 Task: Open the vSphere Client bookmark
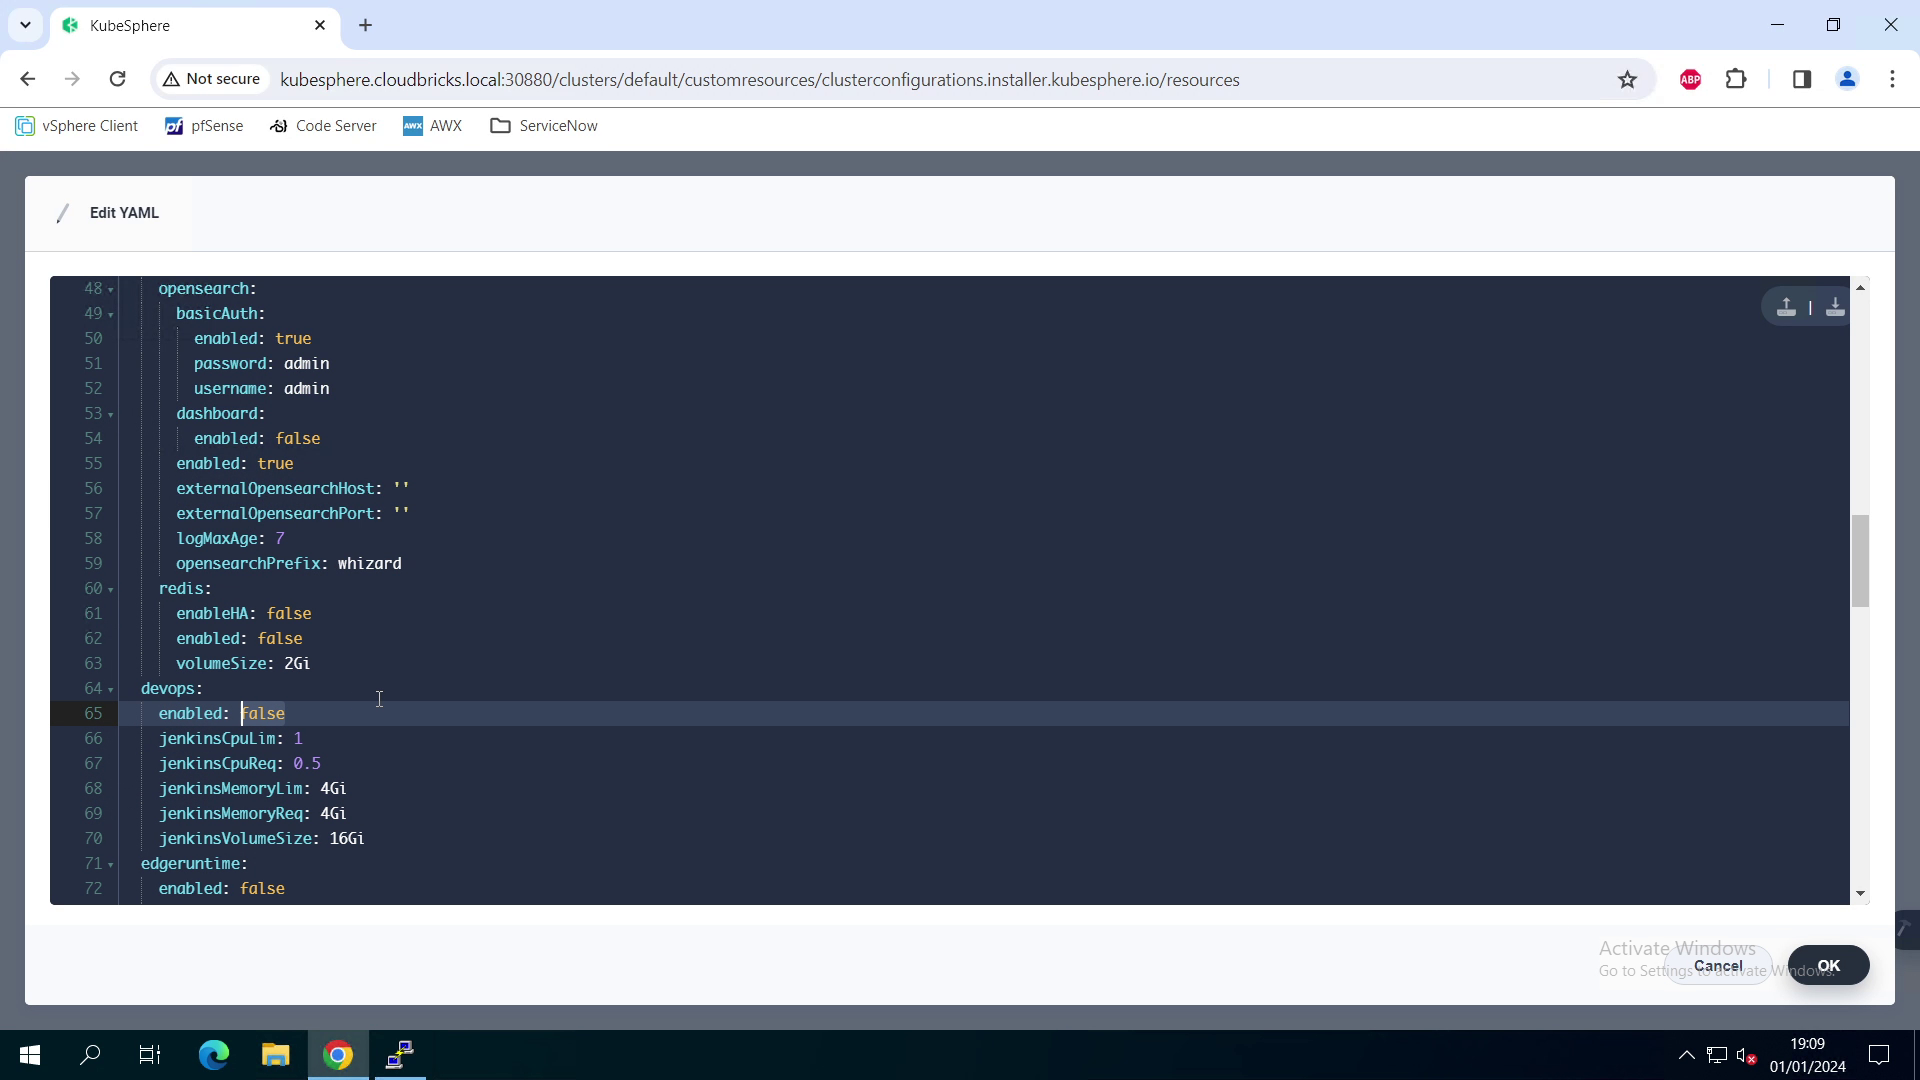(x=77, y=126)
